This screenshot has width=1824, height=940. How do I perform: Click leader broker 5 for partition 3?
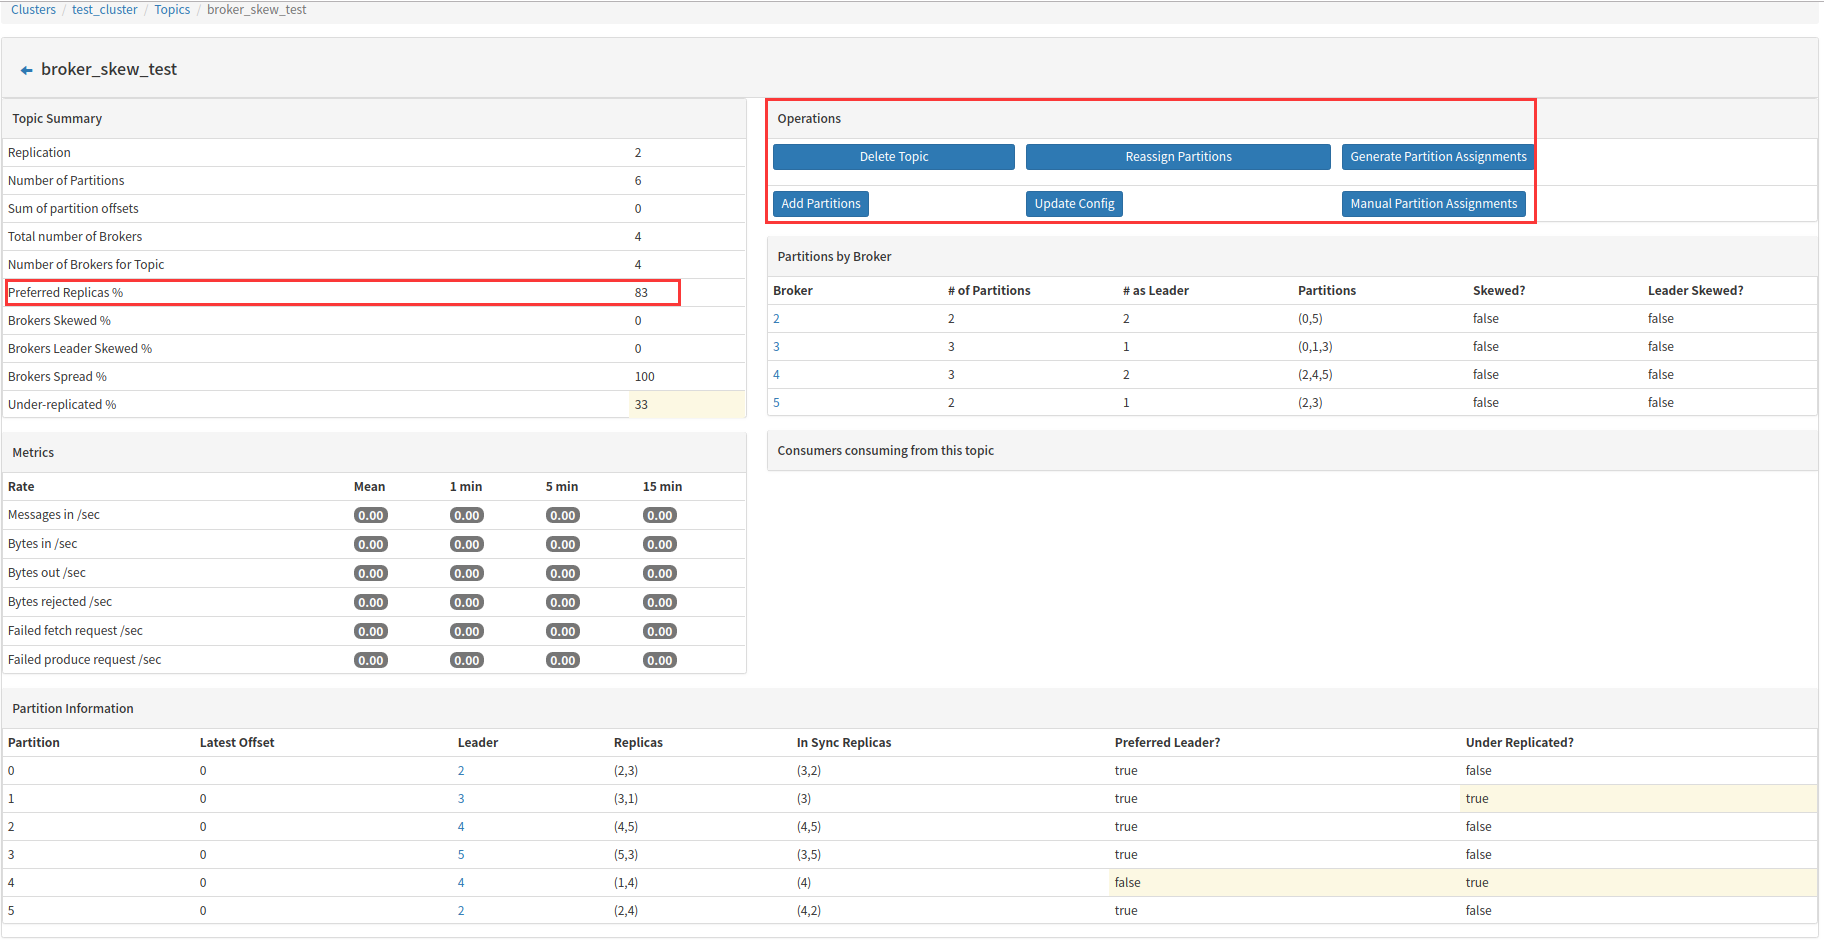(x=461, y=854)
